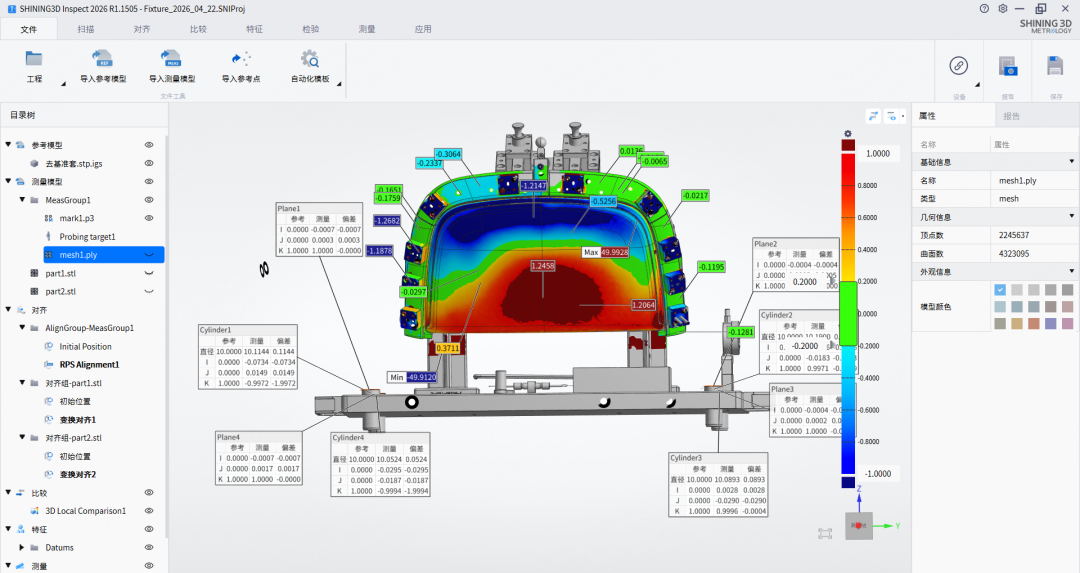The image size is (1080, 573).
Task: Click the part1.stl mesh icon
Action: tap(34, 273)
